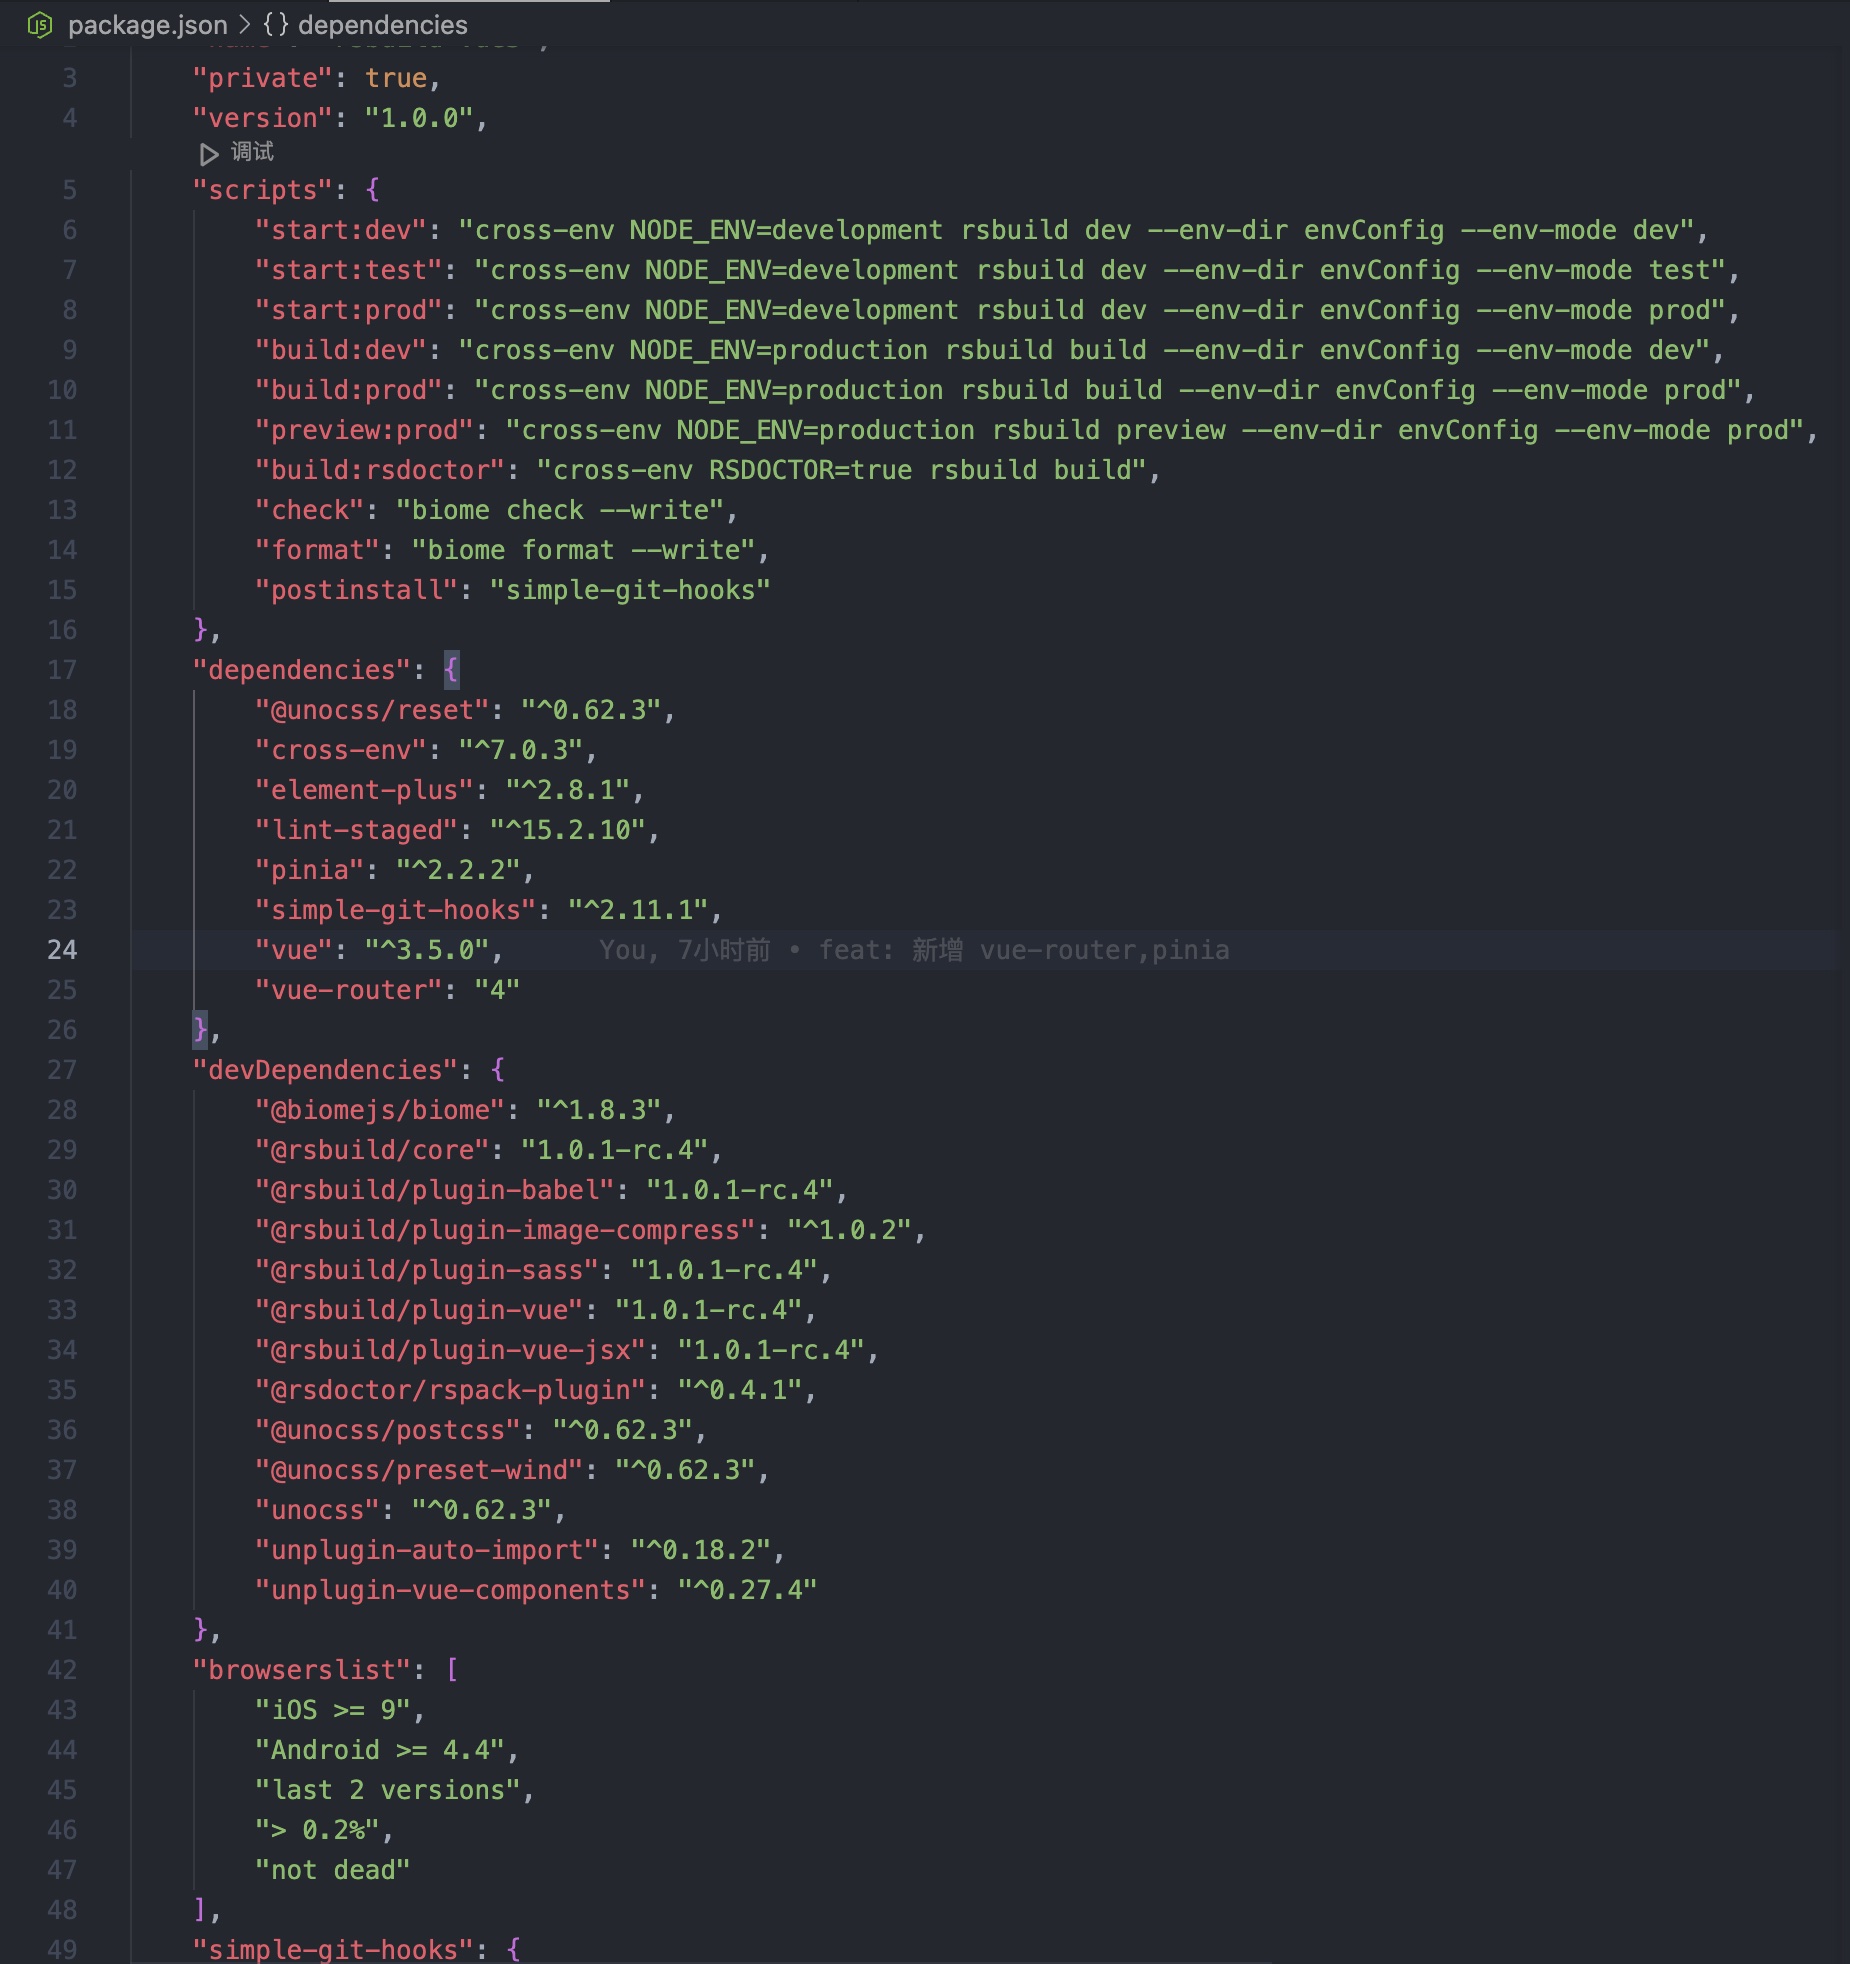Viewport: 1850px width, 1964px height.
Task: Click the package.json file icon in breadcrumb
Action: [x=39, y=25]
